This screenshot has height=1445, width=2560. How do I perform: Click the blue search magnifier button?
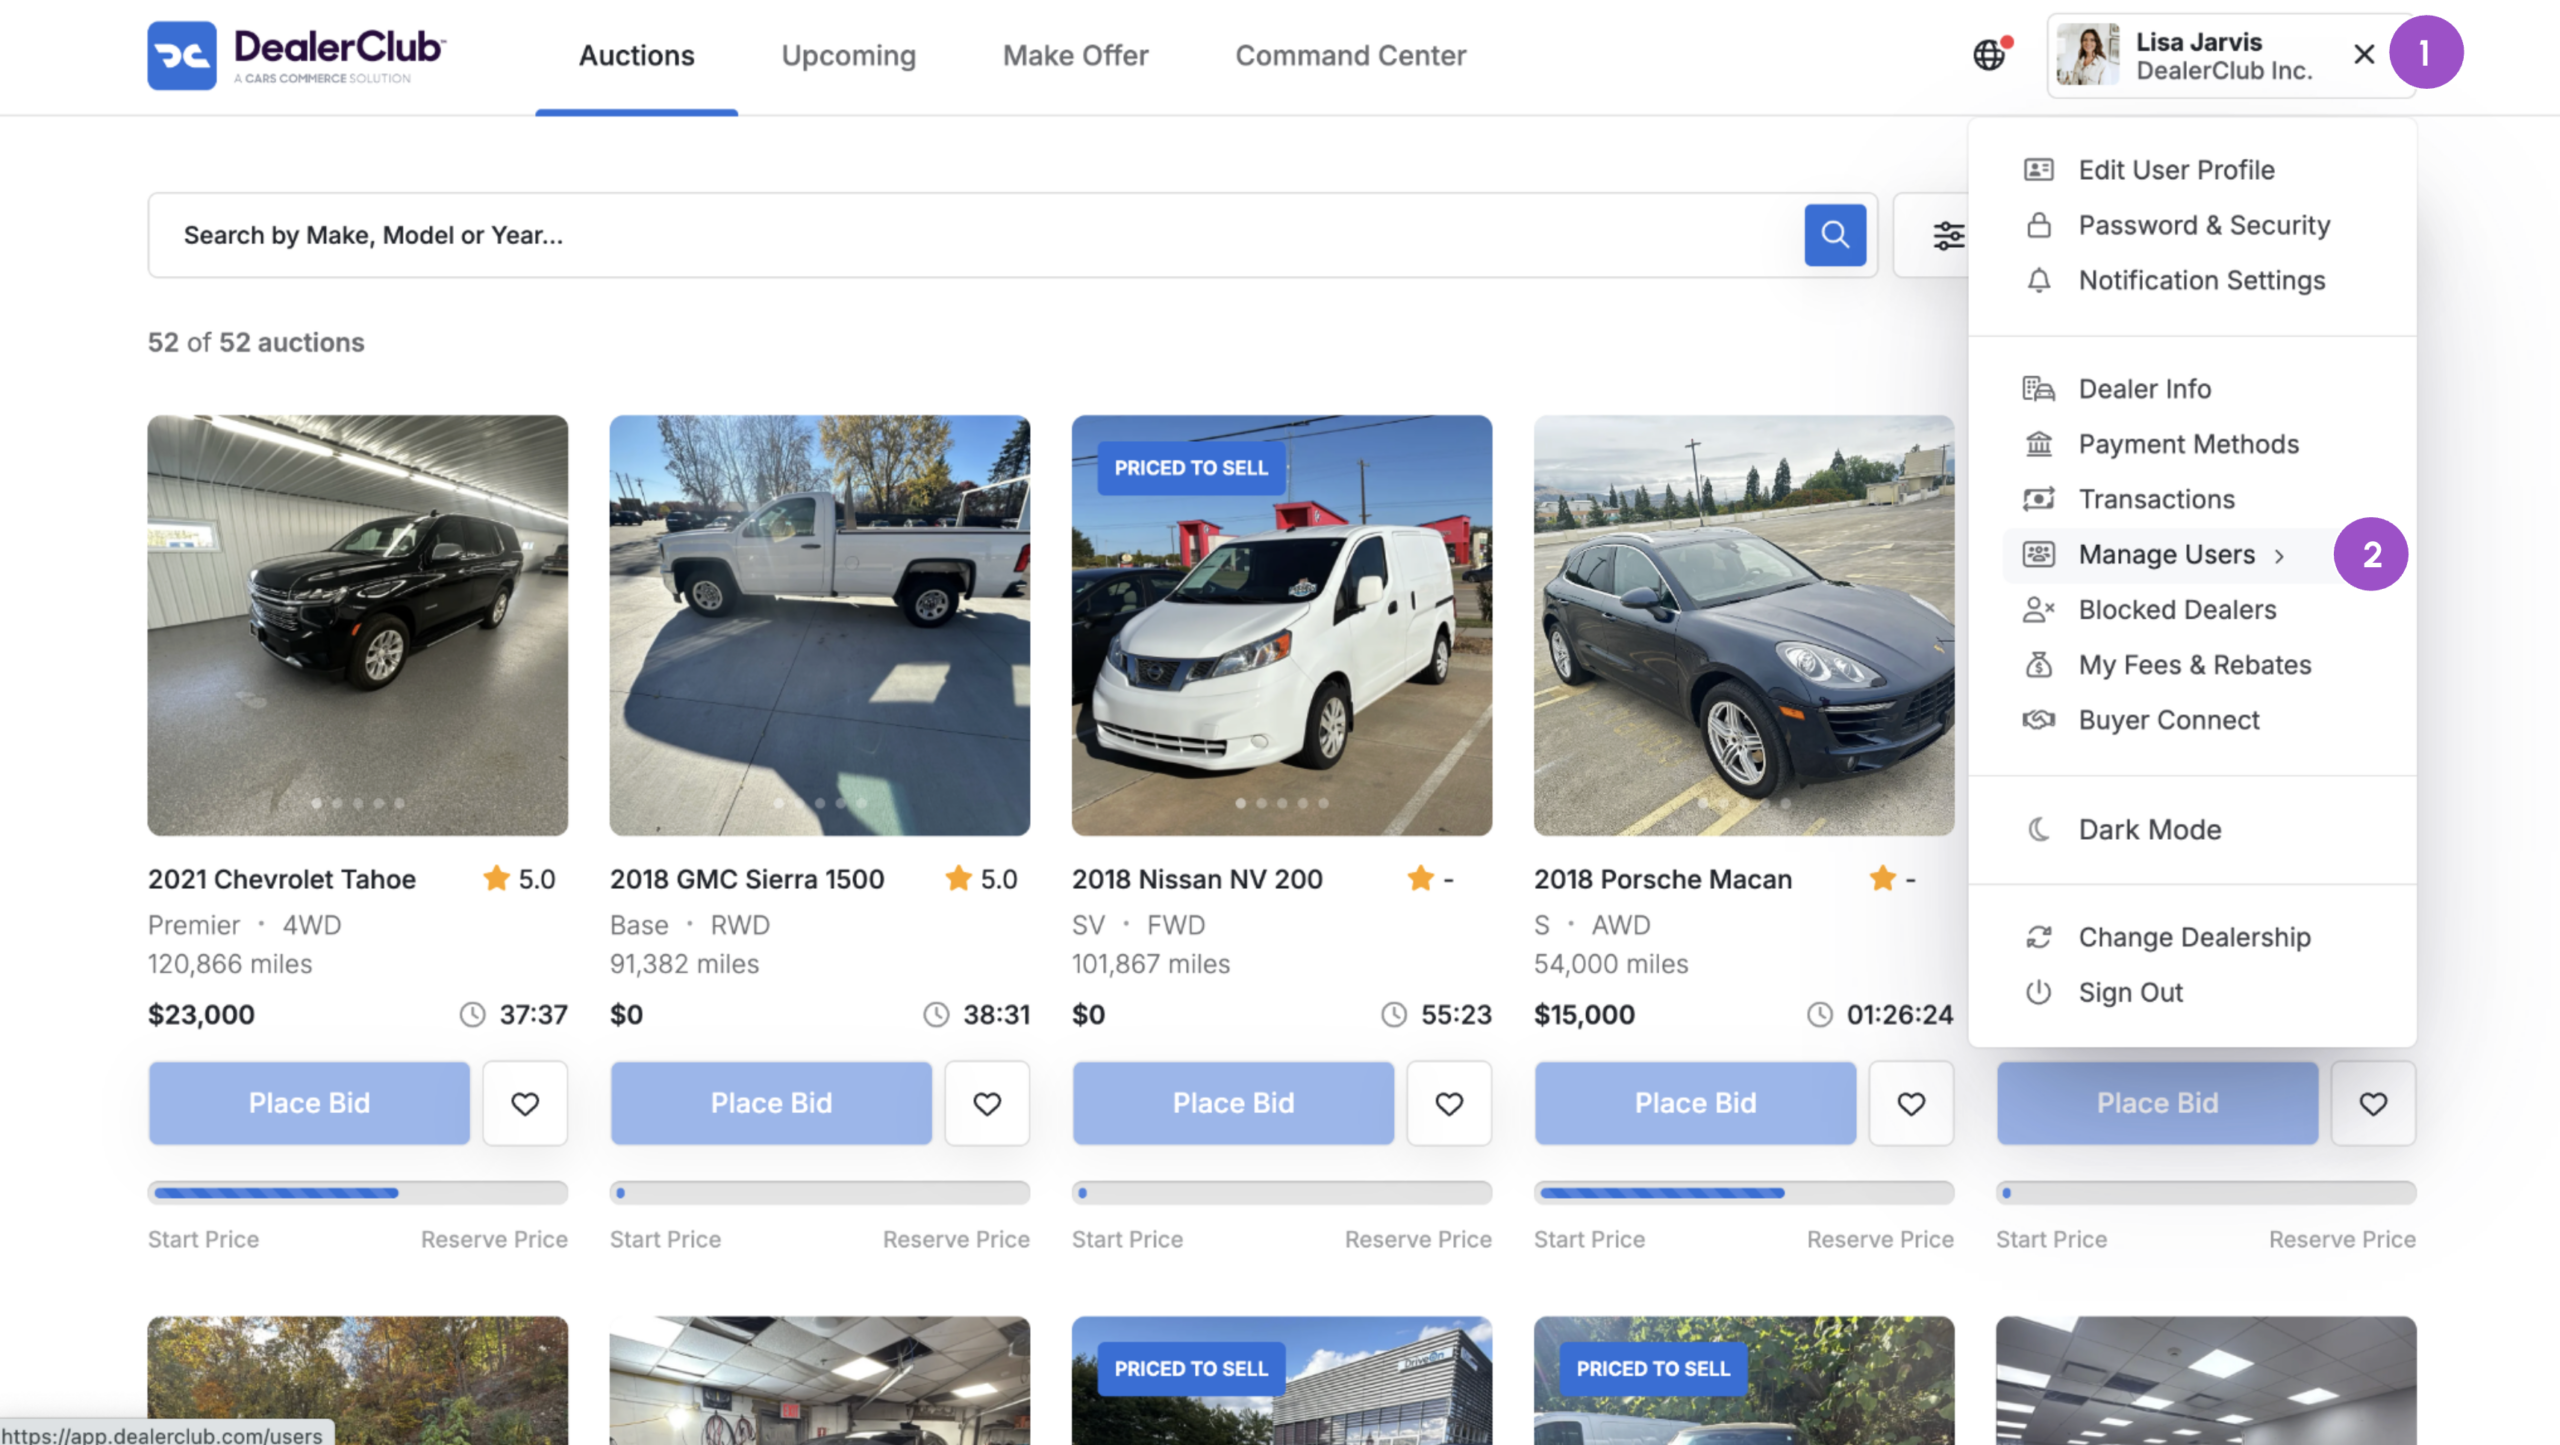point(1835,235)
